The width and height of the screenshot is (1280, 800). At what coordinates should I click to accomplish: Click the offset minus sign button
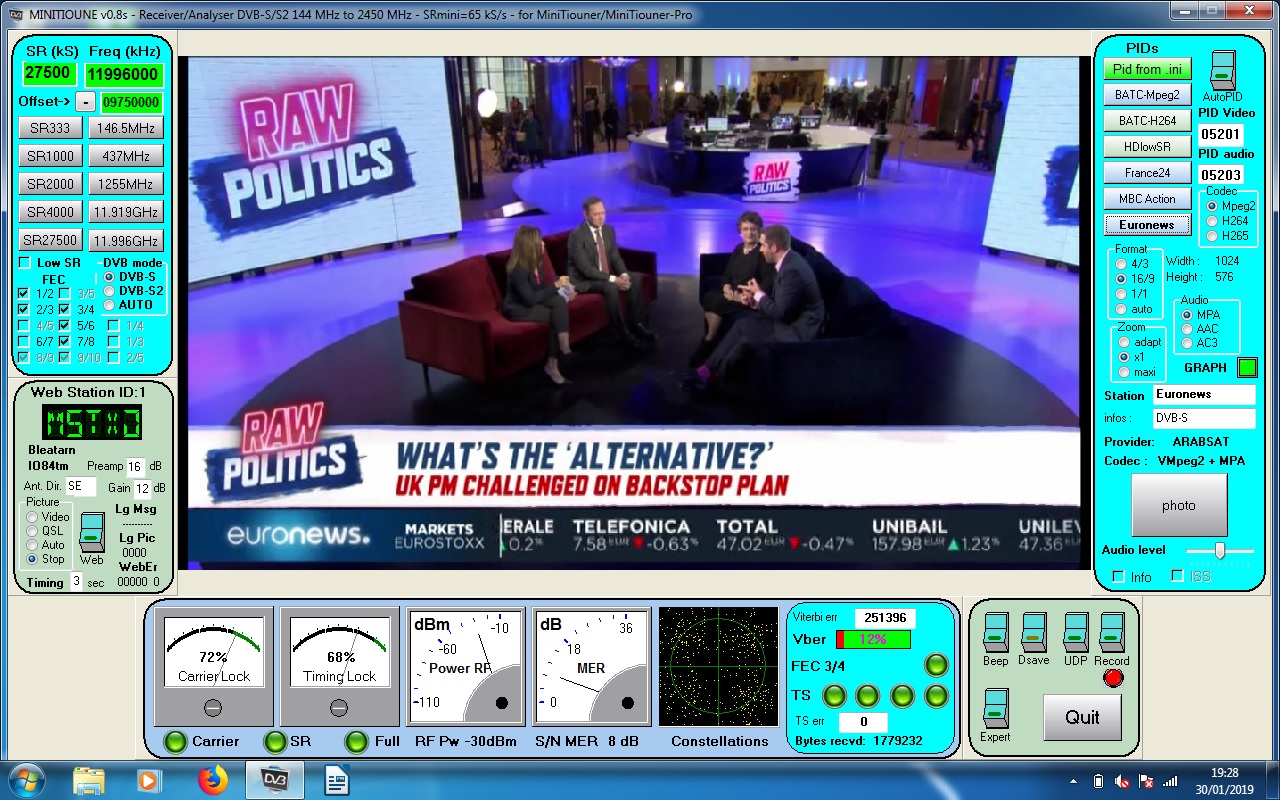[x=86, y=102]
